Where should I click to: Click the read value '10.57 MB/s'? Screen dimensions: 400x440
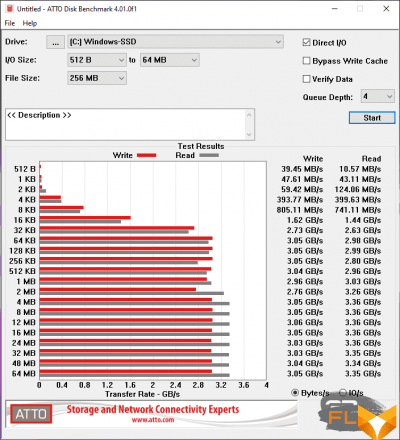click(x=360, y=169)
